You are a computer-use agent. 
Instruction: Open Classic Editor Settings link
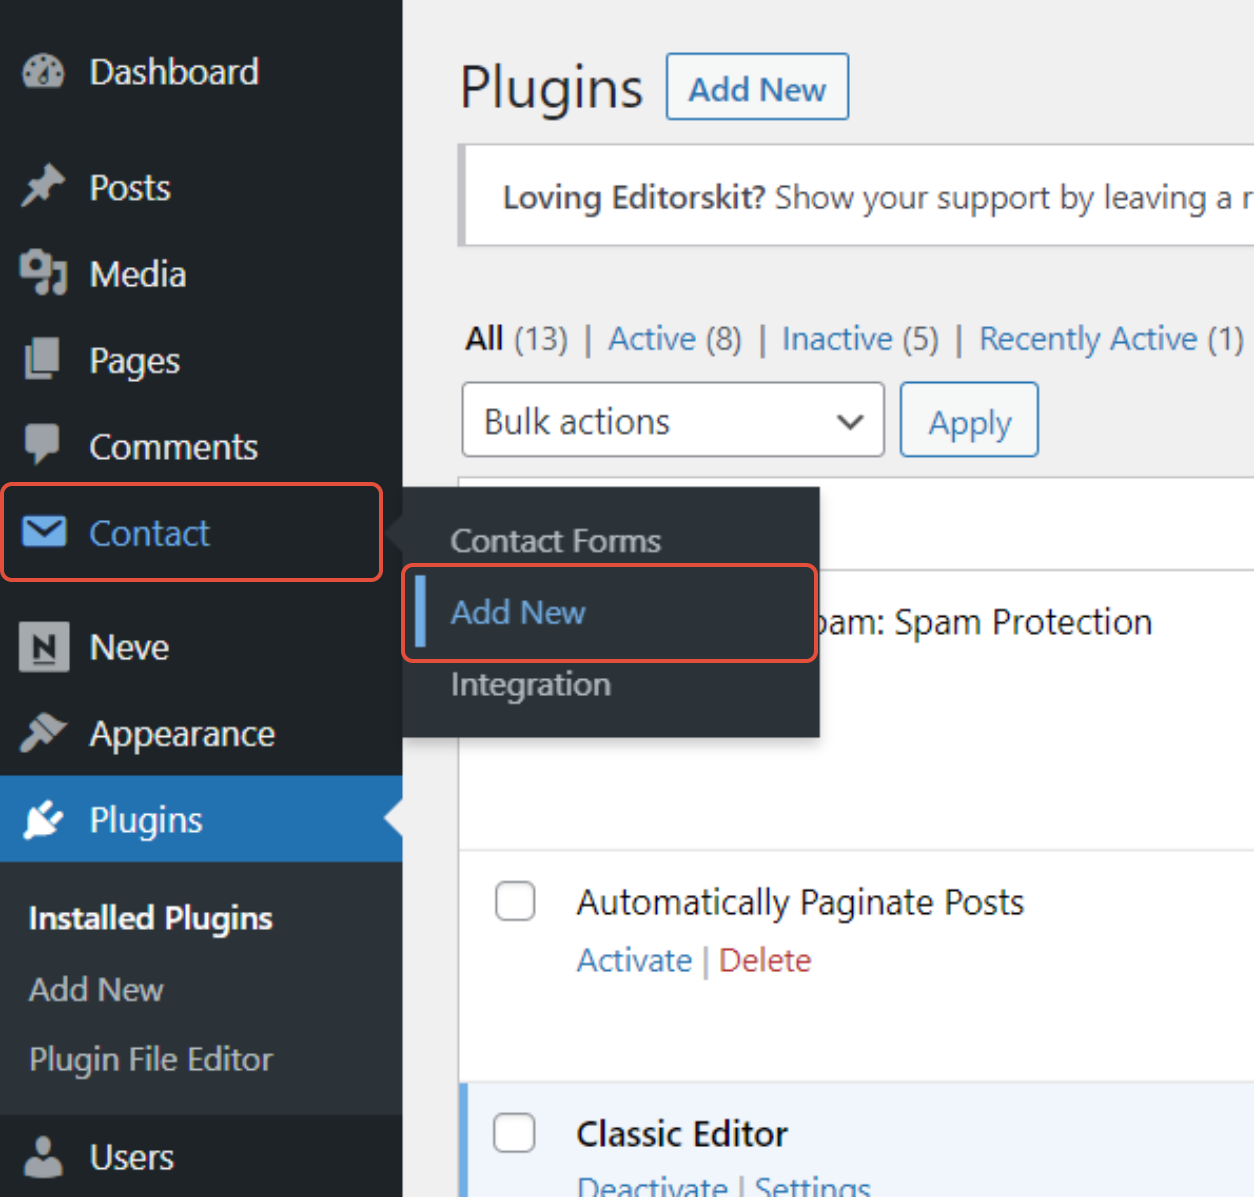812,1186
